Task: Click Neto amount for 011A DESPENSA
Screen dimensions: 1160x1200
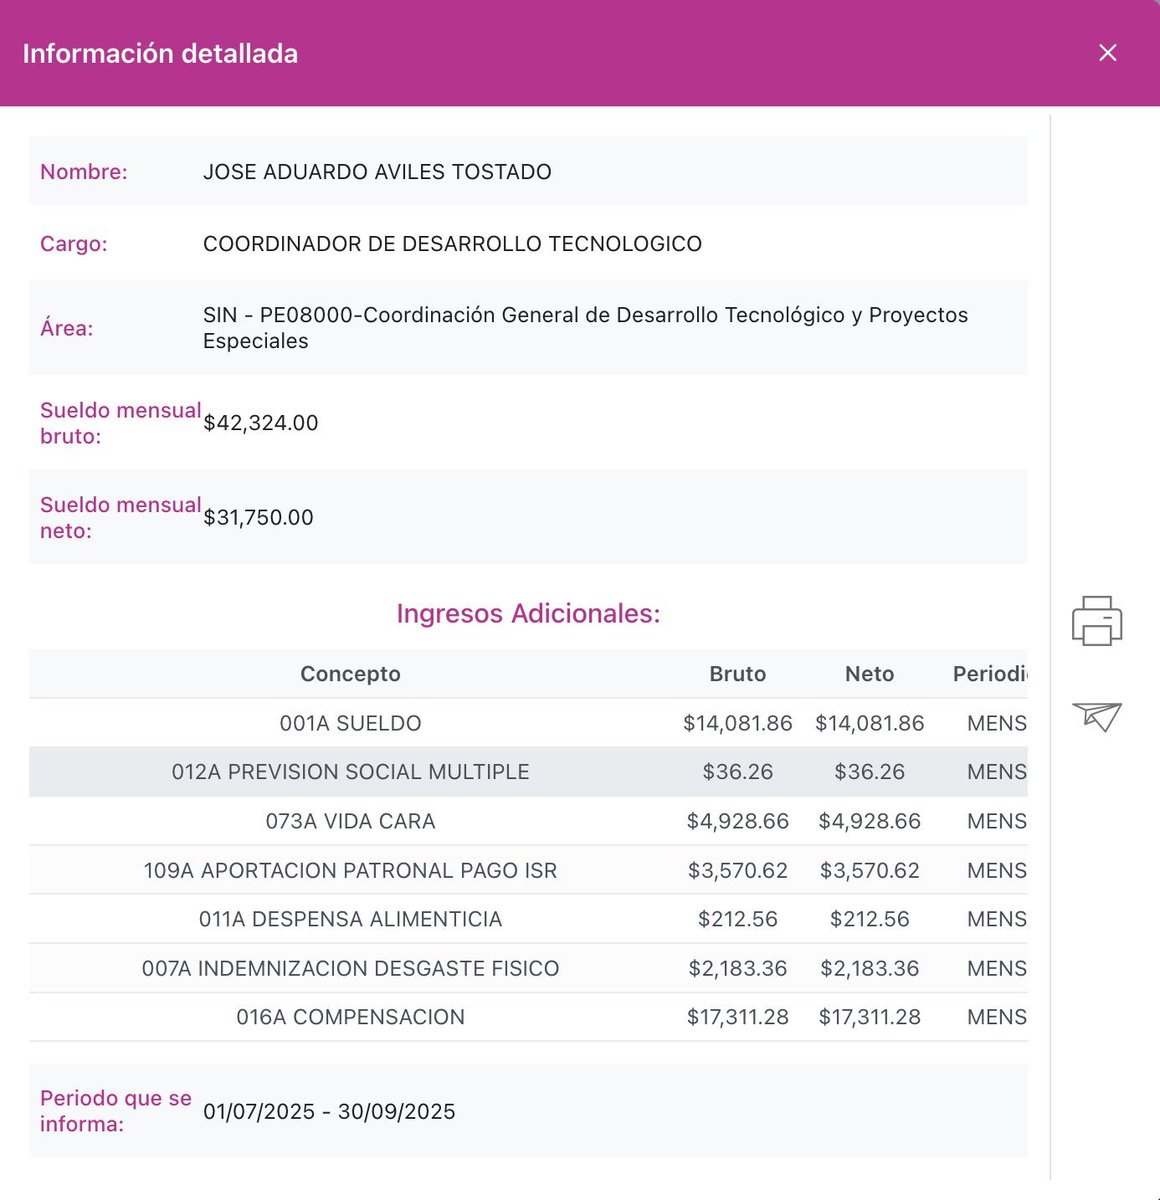Action: (x=870, y=919)
